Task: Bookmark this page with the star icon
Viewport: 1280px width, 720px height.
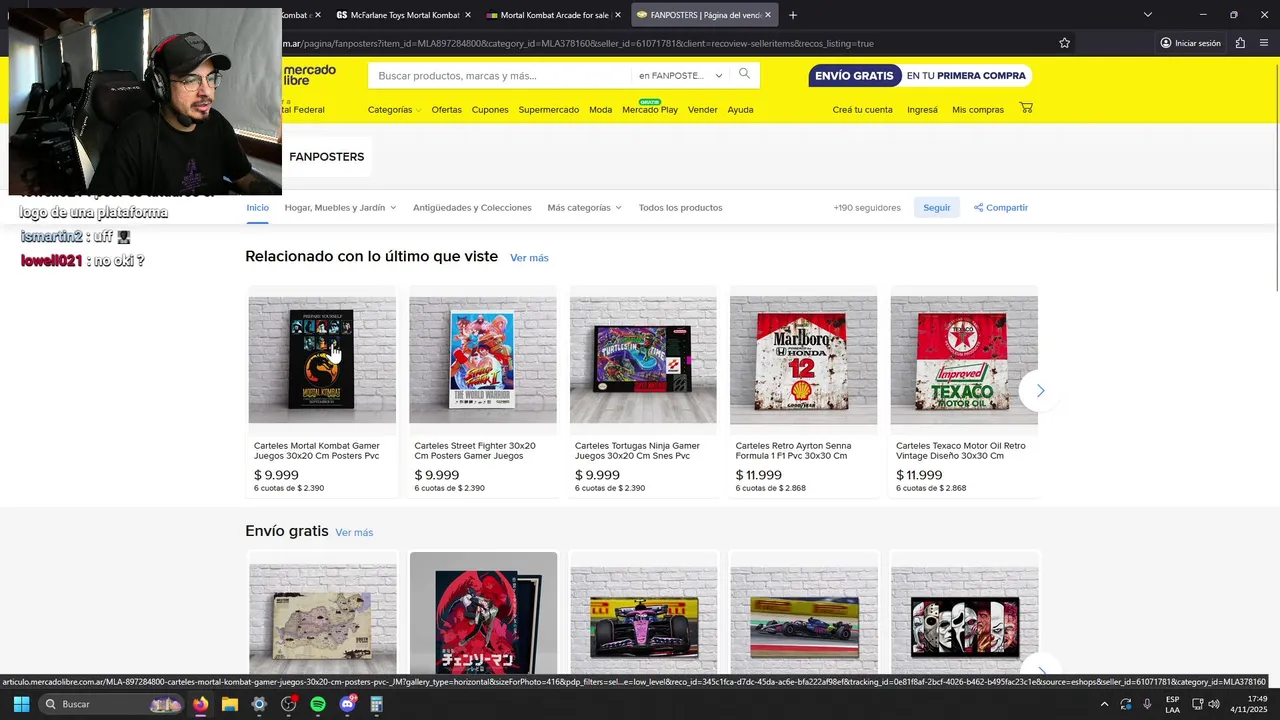Action: click(x=1064, y=43)
